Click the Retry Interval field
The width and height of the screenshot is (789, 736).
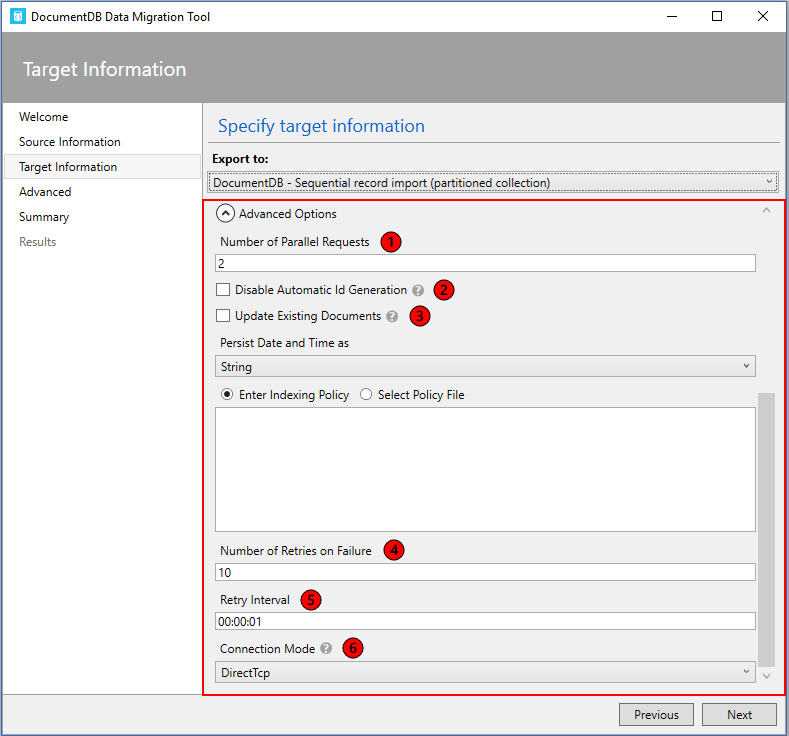pyautogui.click(x=485, y=621)
